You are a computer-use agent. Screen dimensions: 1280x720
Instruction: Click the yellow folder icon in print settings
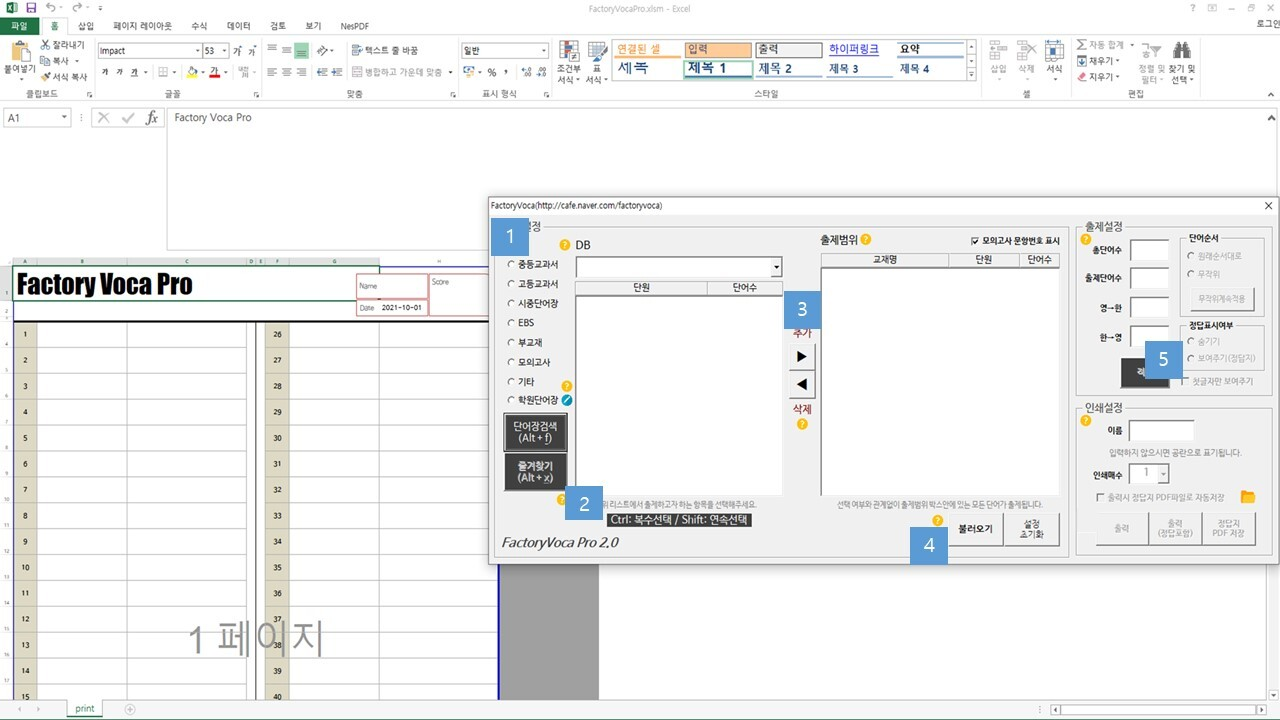point(1247,497)
